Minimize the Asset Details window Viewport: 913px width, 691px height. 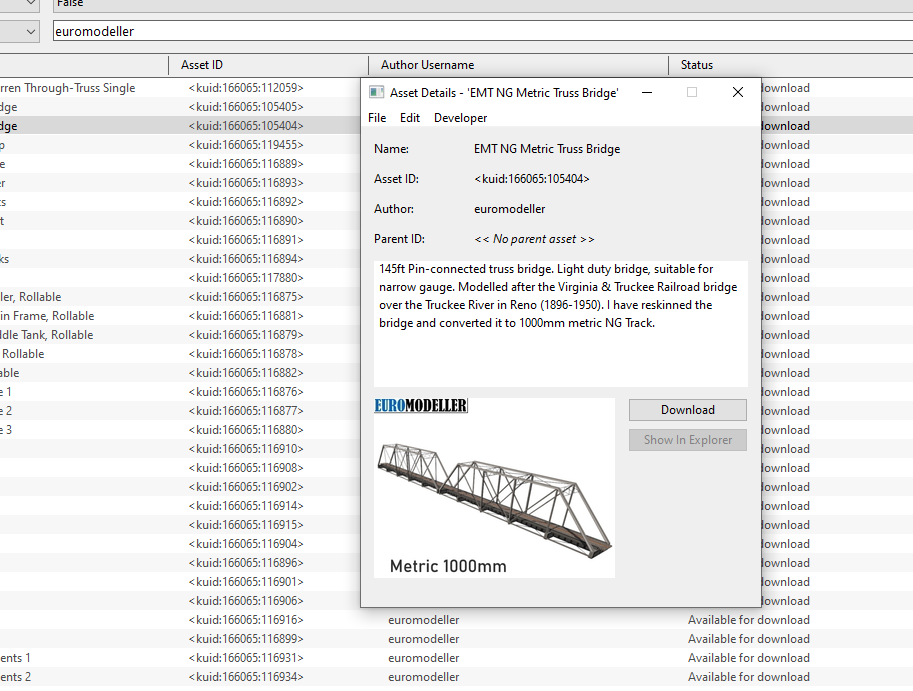pos(646,93)
